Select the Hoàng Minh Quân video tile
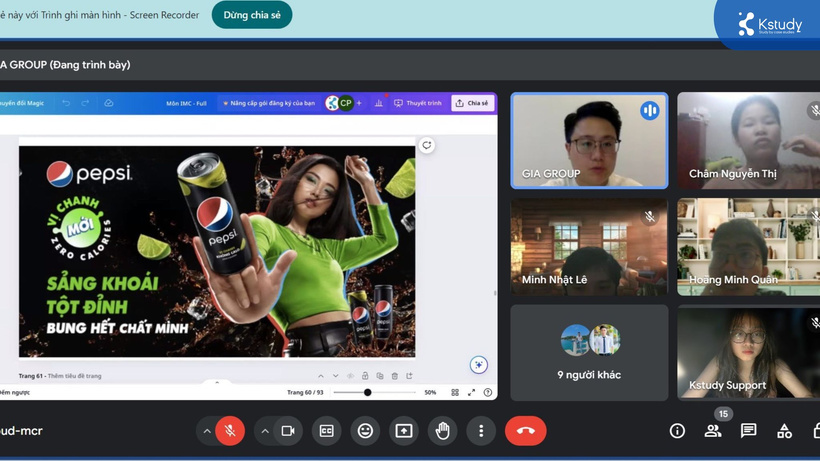Viewport: 820px width, 461px height. pos(748,247)
